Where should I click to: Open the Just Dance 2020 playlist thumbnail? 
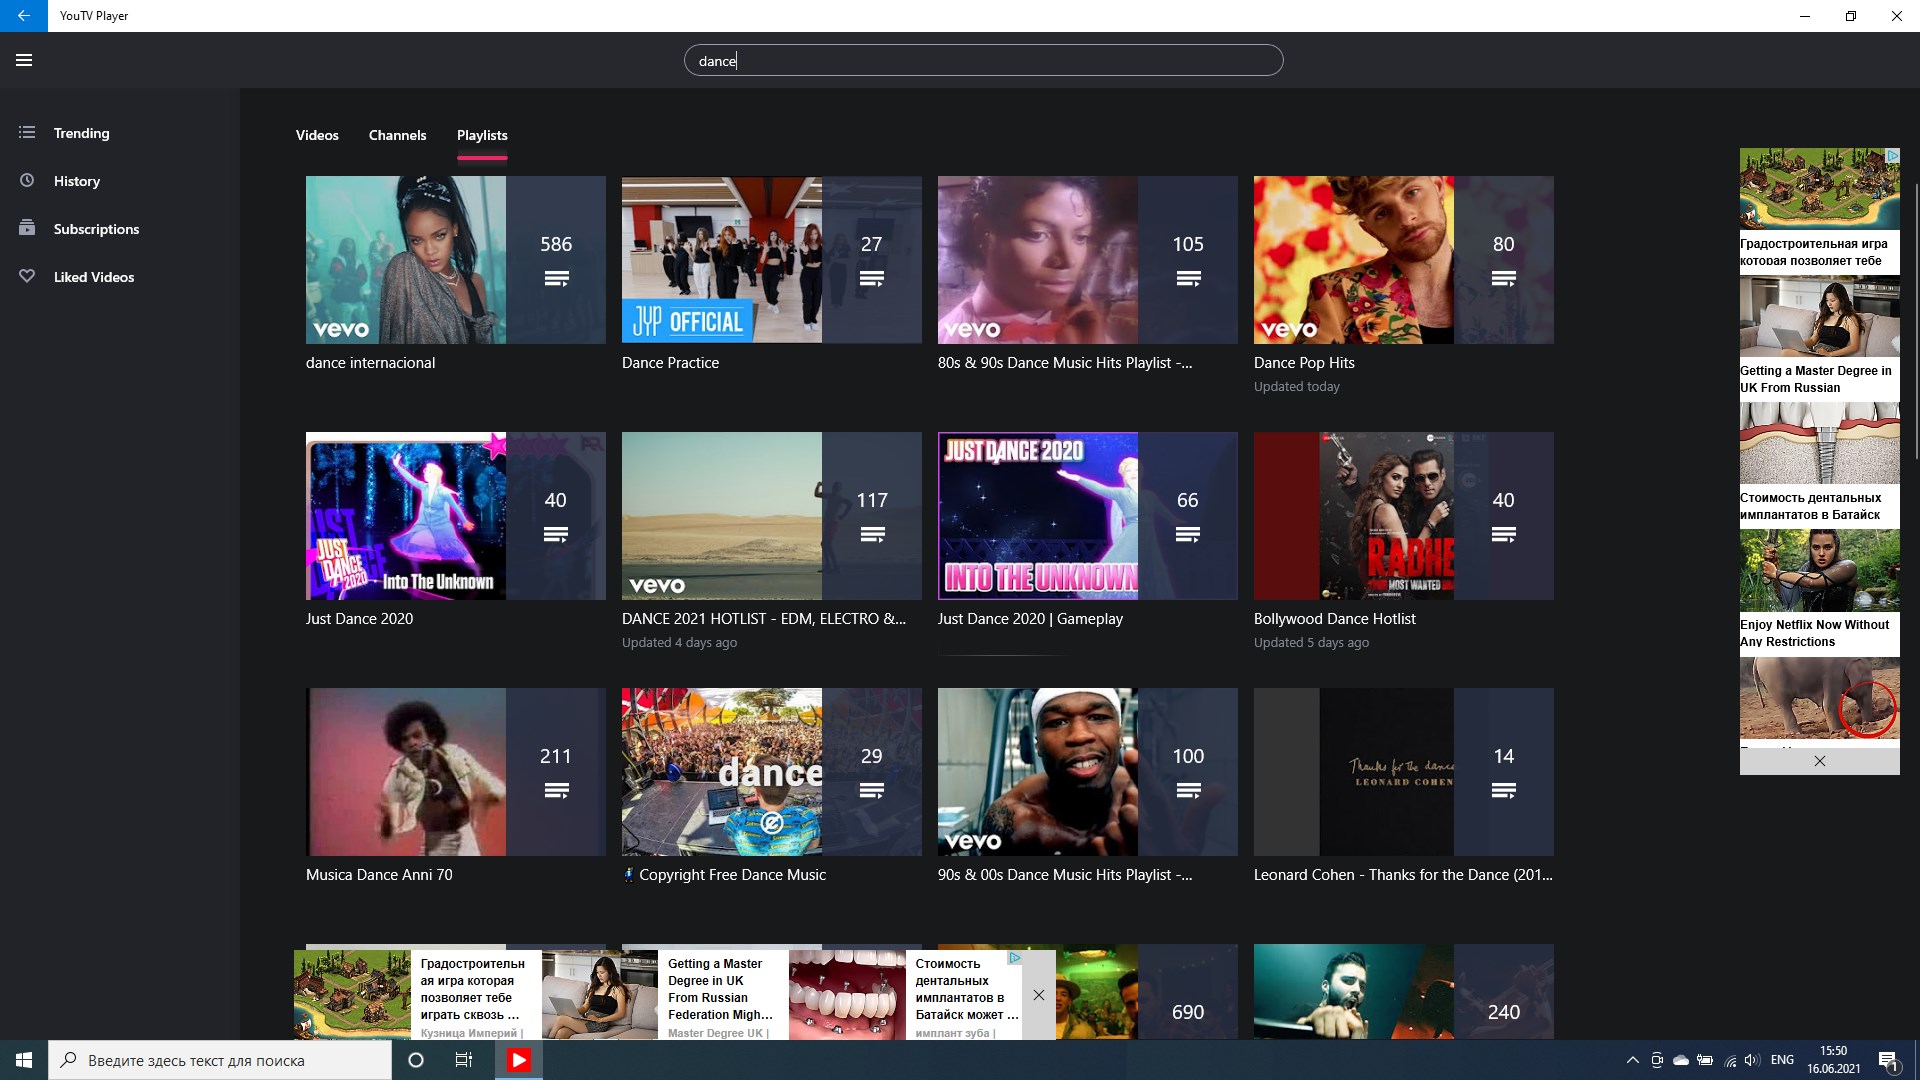point(403,516)
